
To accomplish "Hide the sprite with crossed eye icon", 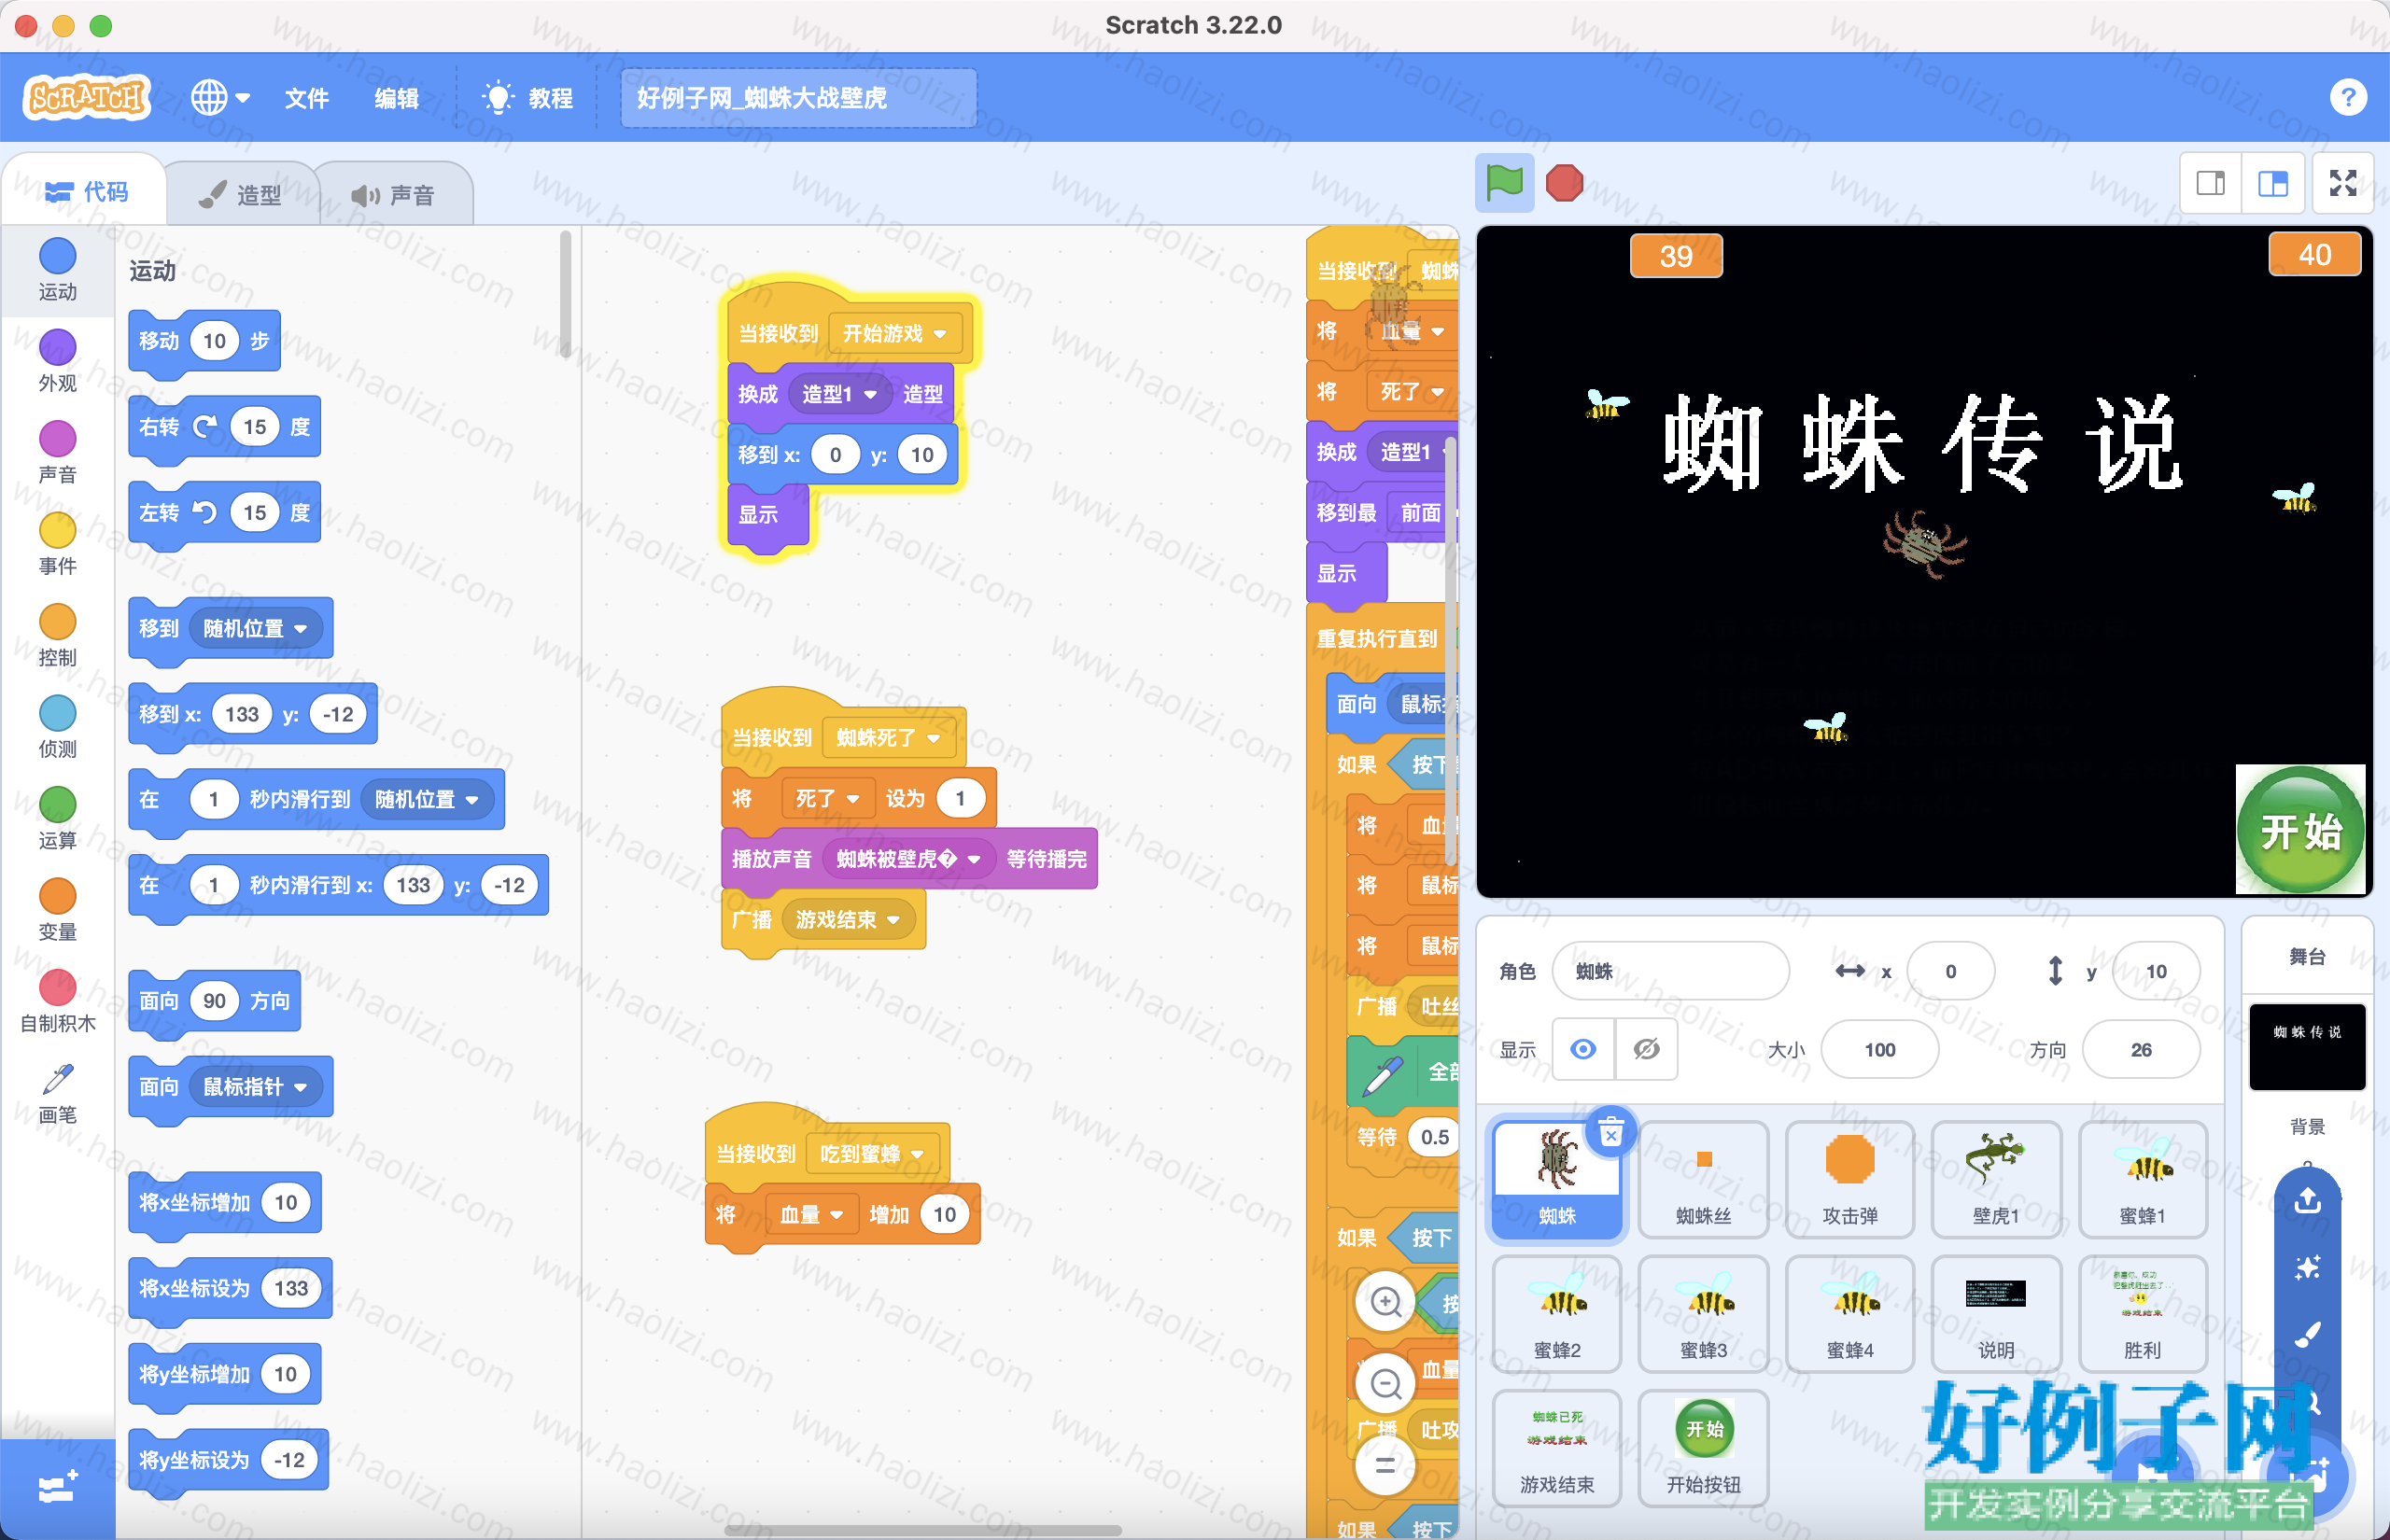I will [x=1646, y=1049].
